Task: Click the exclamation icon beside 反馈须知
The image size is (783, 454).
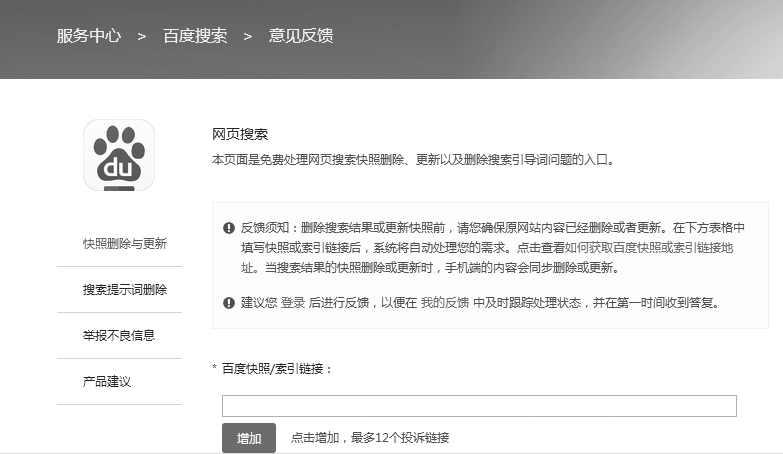Action: click(229, 228)
